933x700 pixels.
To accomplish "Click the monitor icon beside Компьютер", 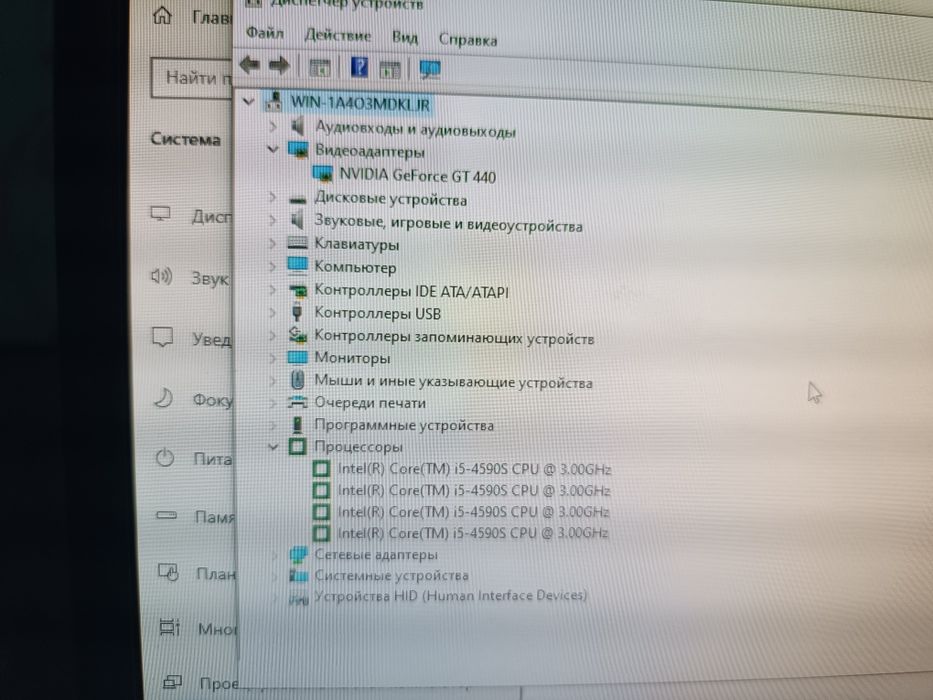I will tap(298, 265).
